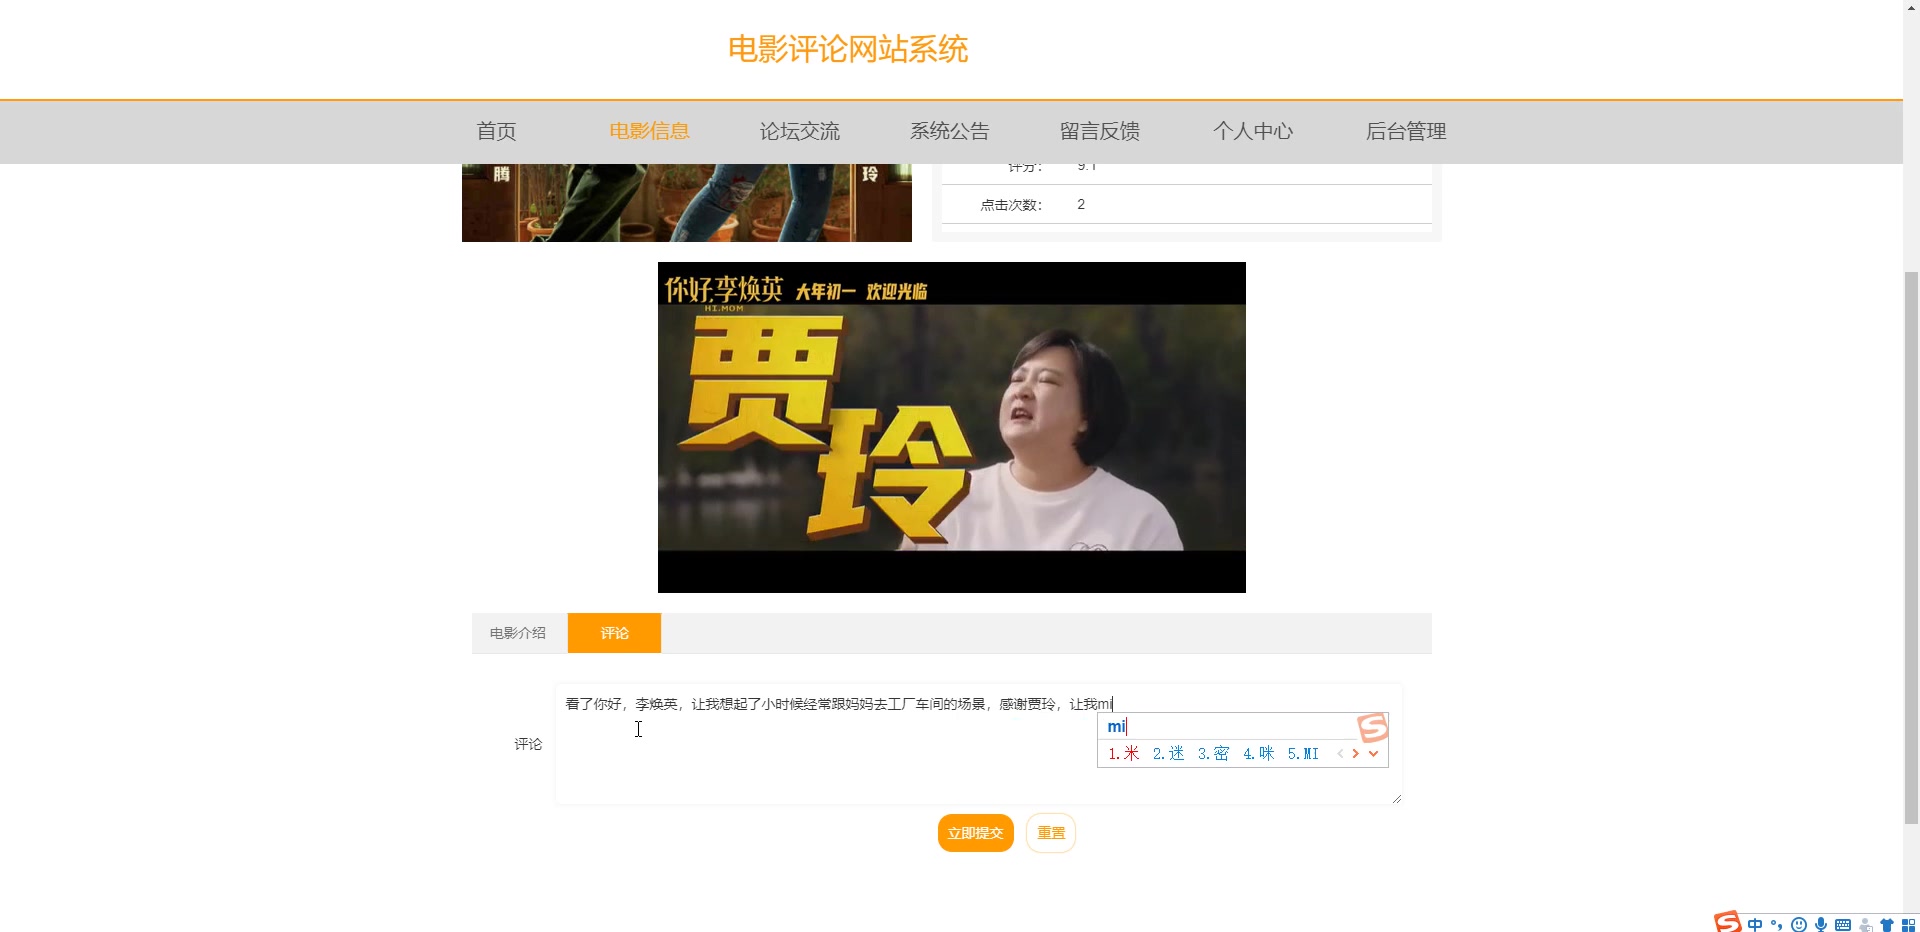The height and width of the screenshot is (932, 1920).
Task: Open 个人中心 navigation item
Action: [1253, 131]
